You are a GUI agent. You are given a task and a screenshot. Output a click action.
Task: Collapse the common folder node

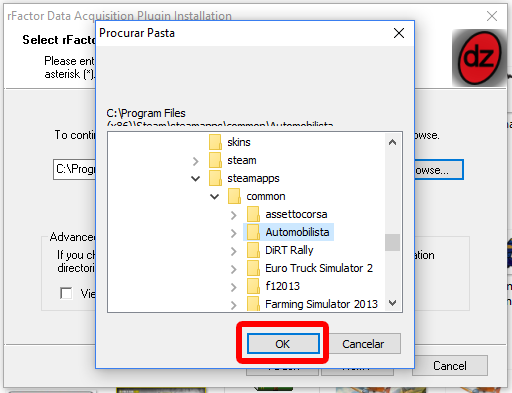[215, 197]
